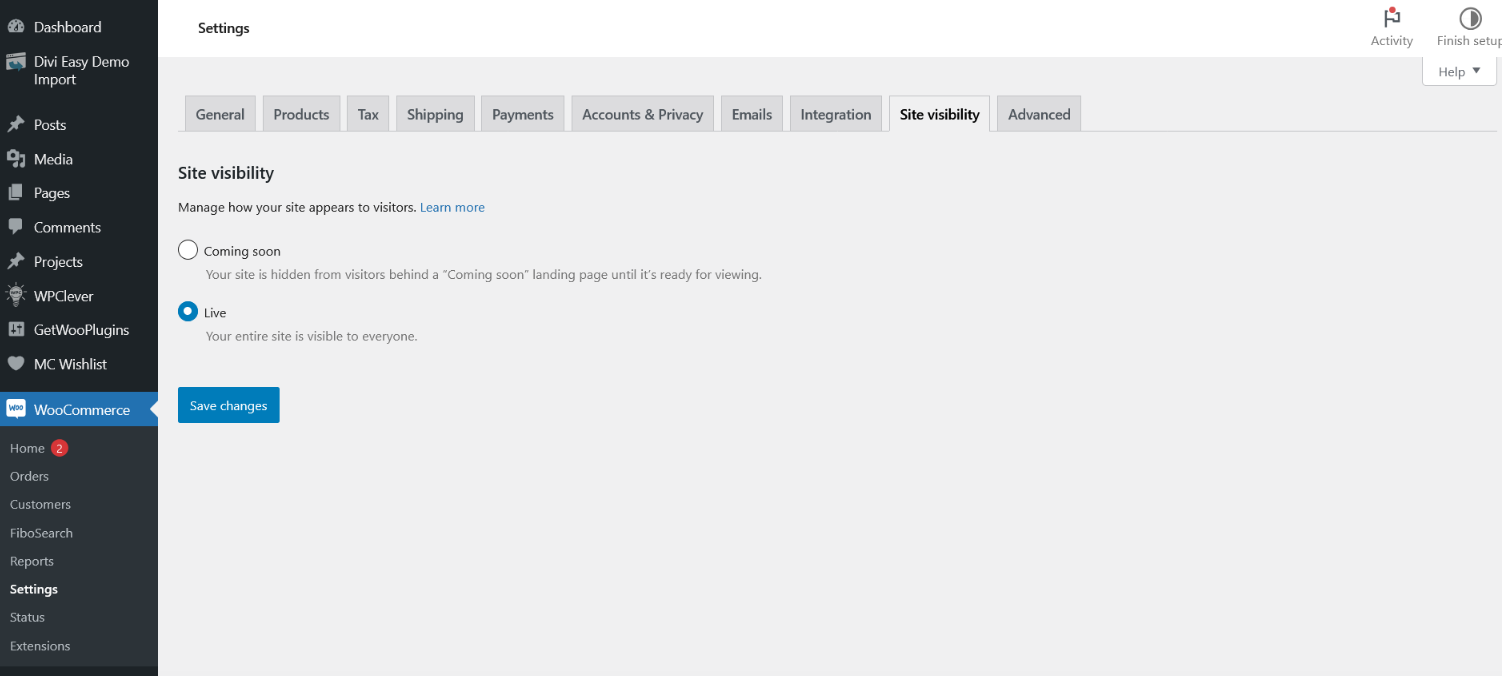
Task: Open the Projects menu label
Action: pyautogui.click(x=58, y=261)
